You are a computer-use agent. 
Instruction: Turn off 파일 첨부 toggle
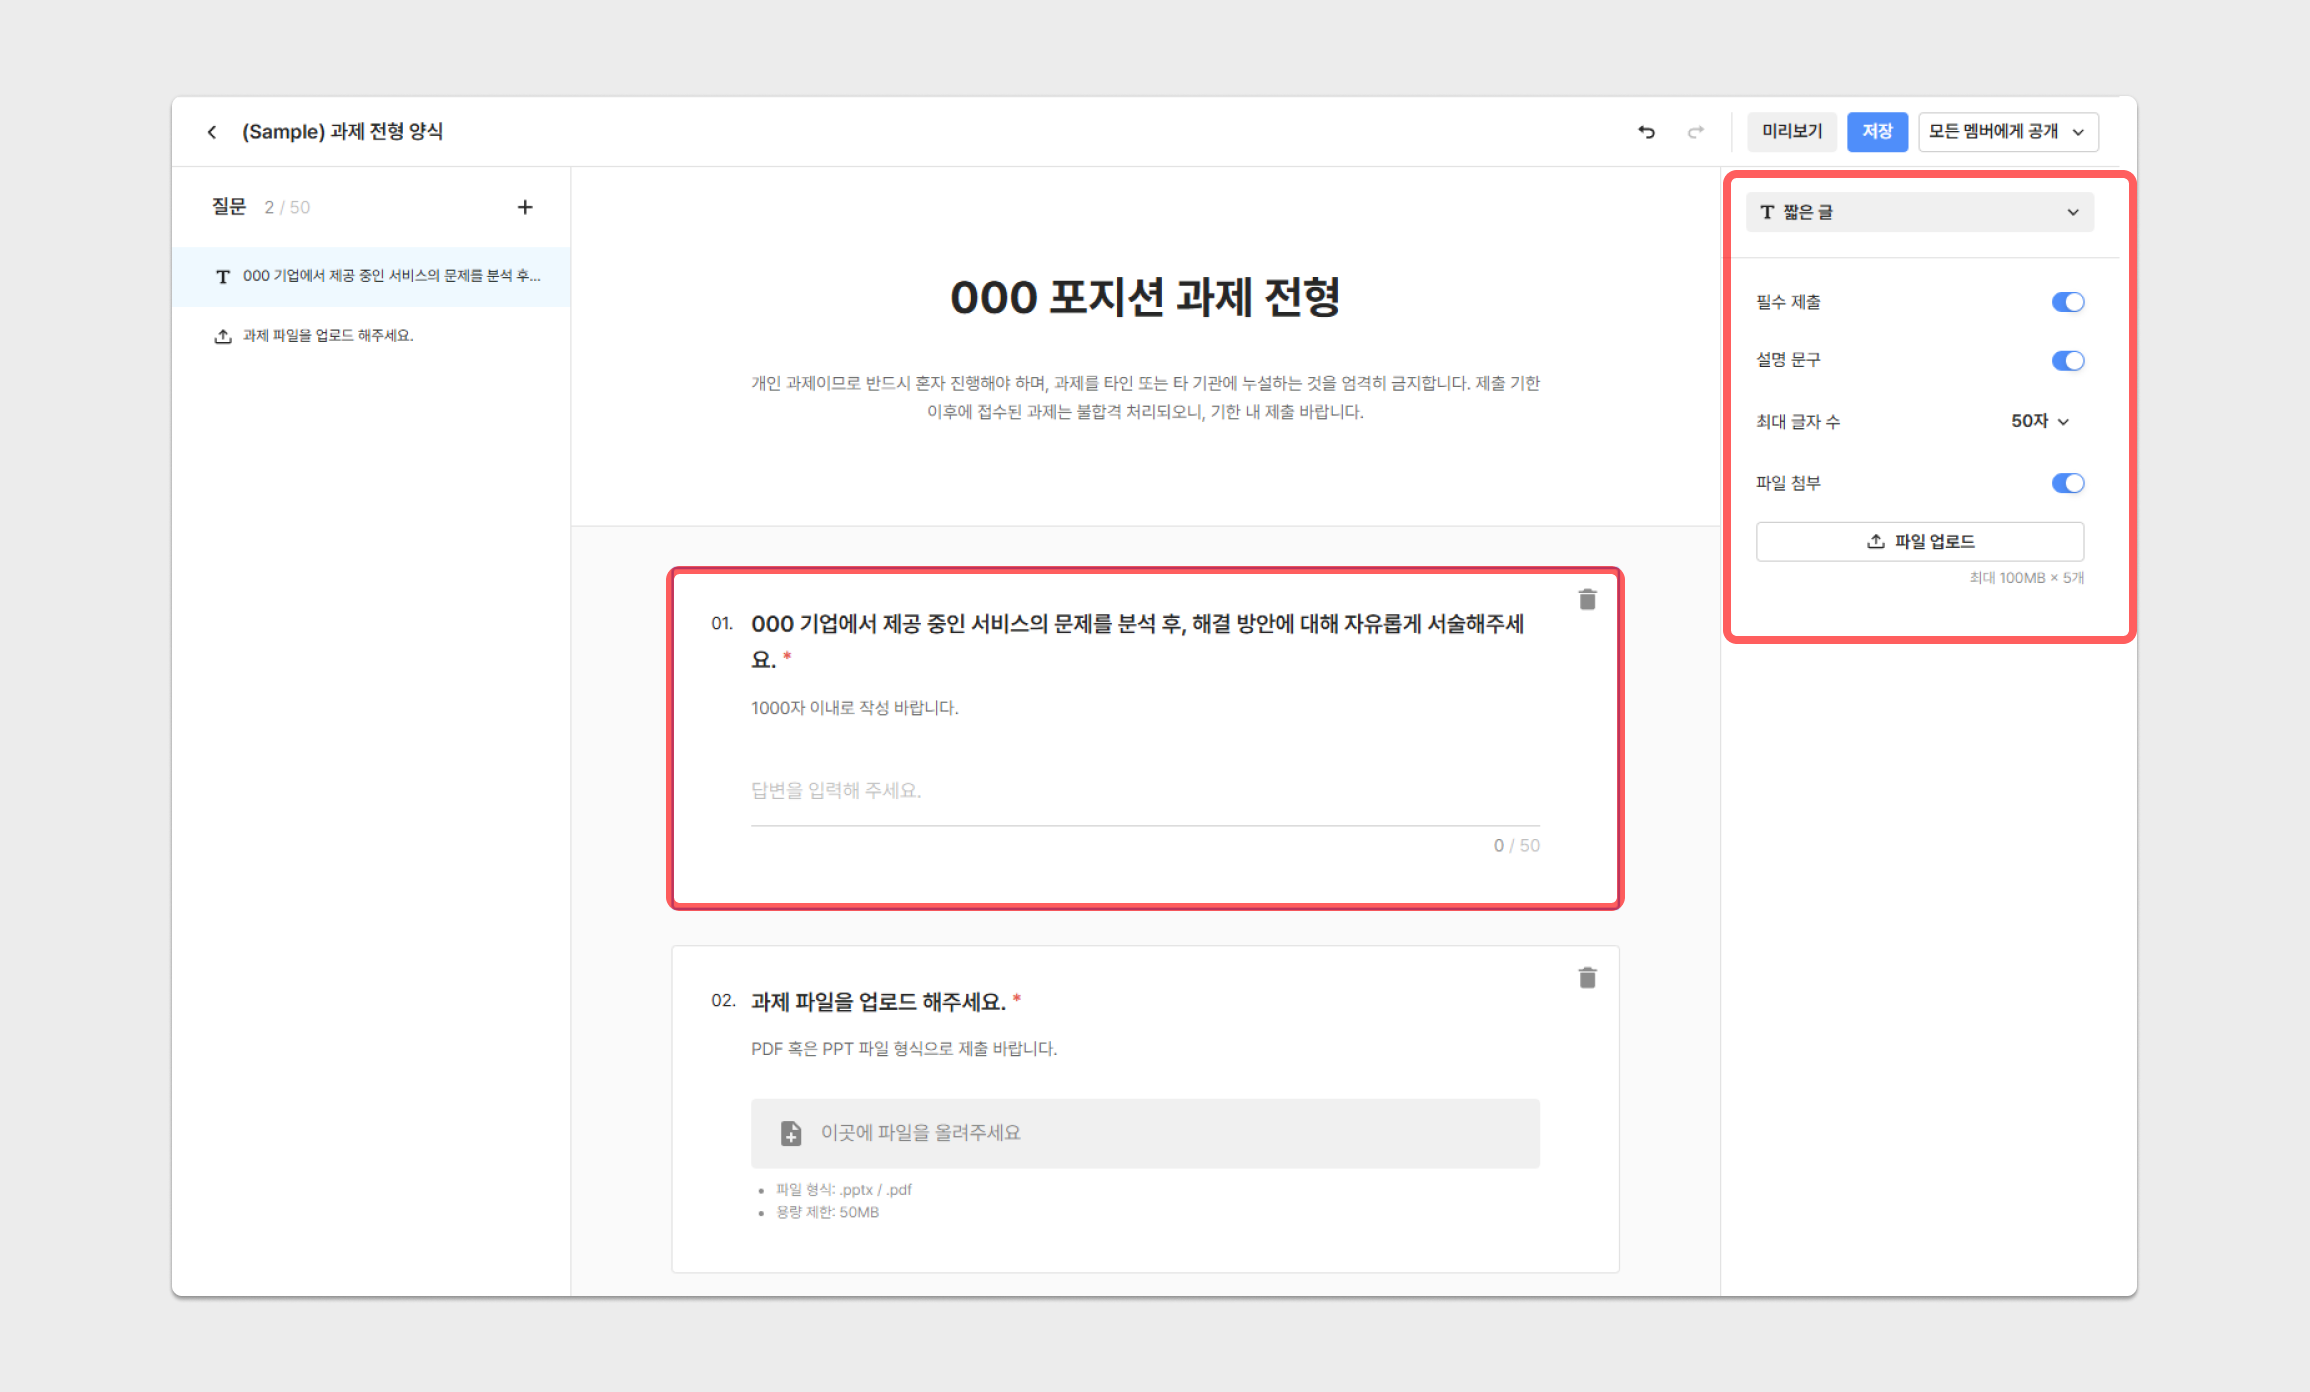tap(2067, 483)
